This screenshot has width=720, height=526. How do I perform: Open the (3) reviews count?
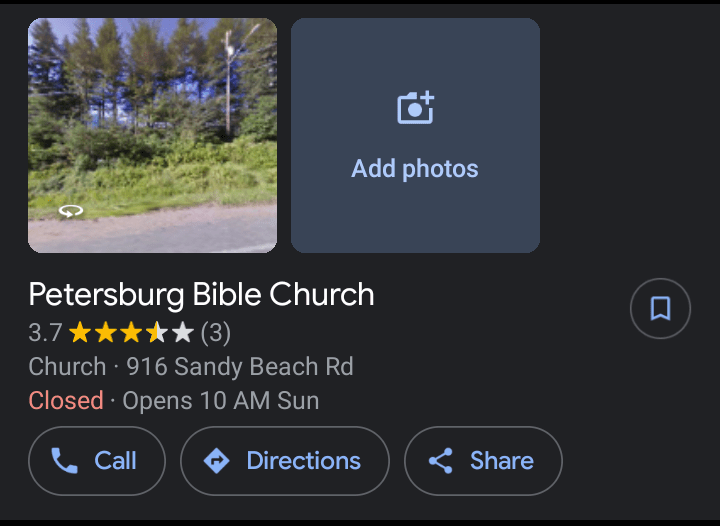(x=216, y=332)
